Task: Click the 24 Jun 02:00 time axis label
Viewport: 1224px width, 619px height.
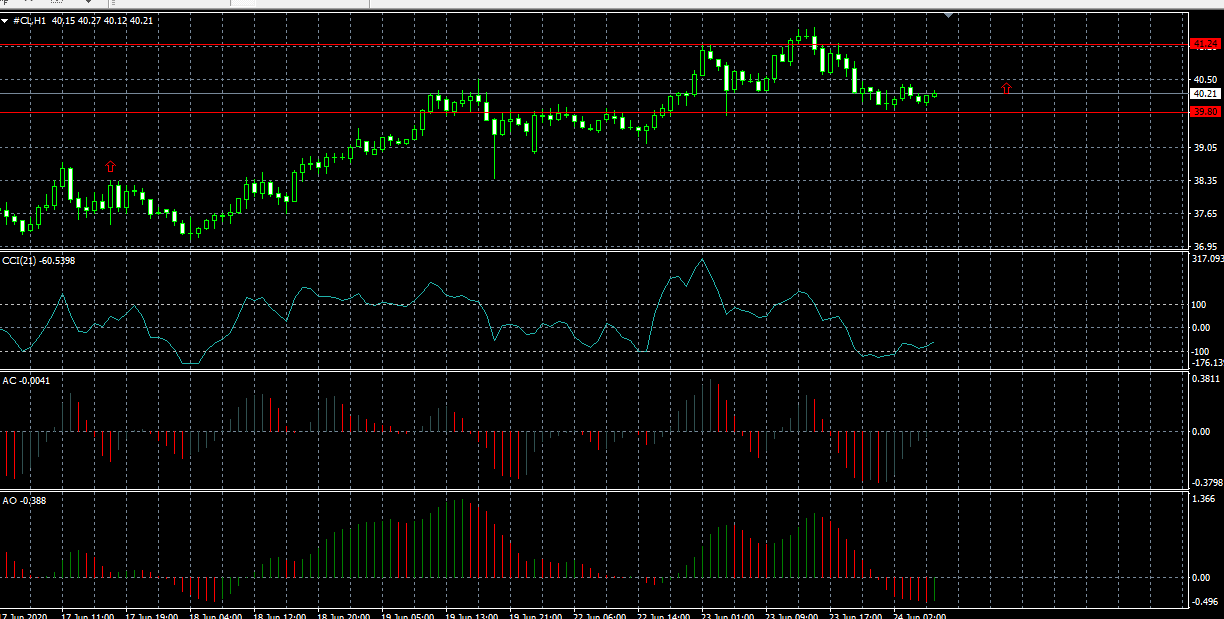Action: (918, 616)
